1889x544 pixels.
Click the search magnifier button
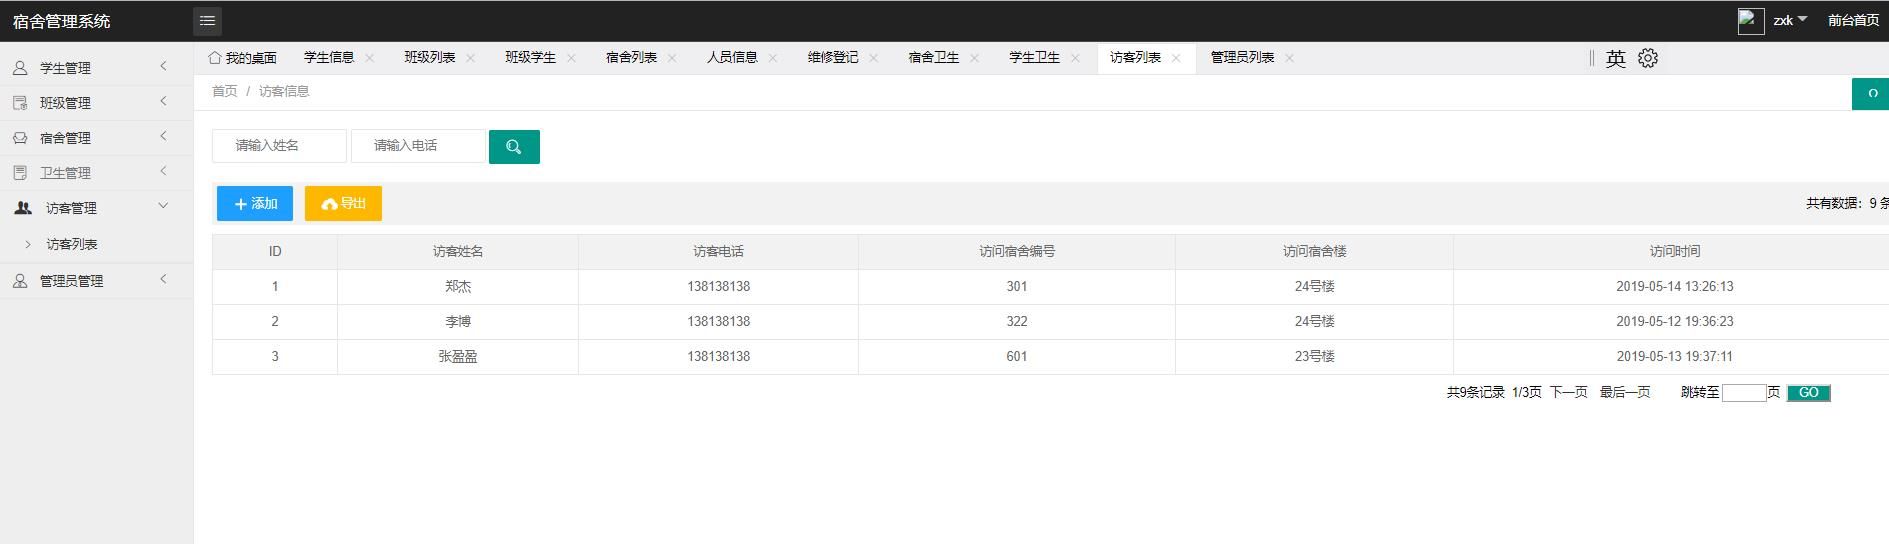pos(514,147)
